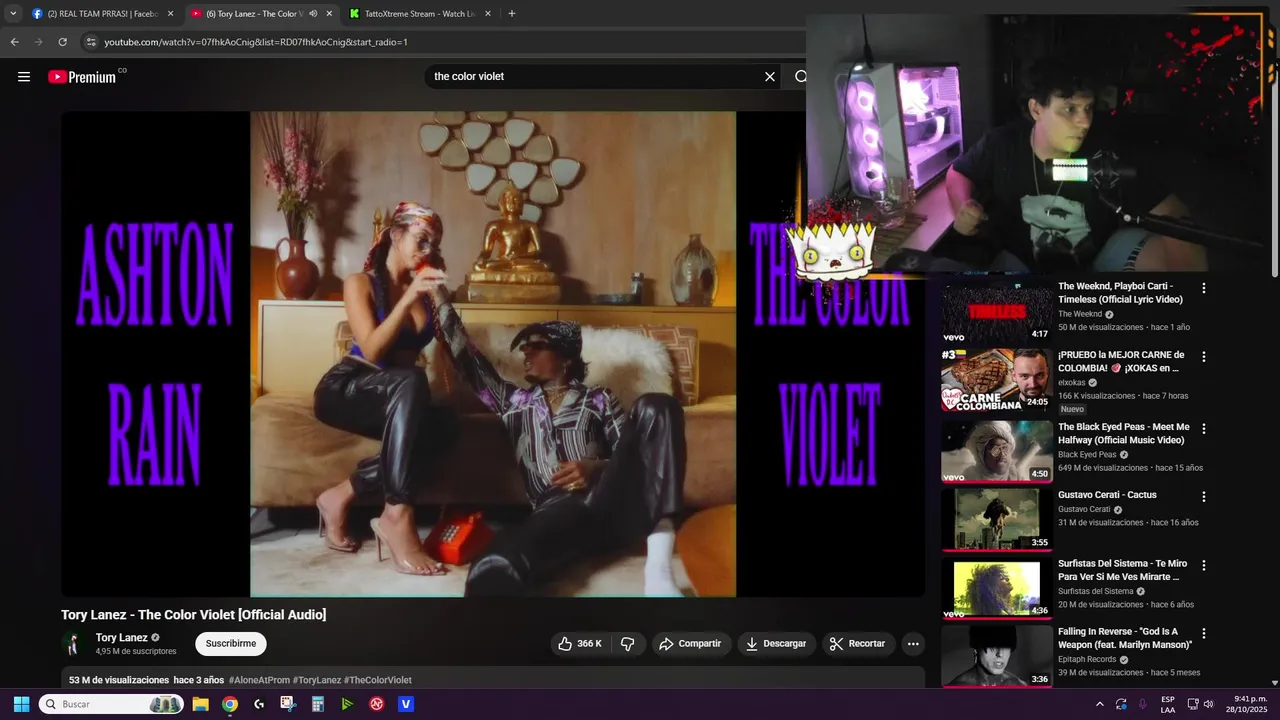Click title 'Falling In Reverse - God Is A Weapon'

tap(1125, 638)
